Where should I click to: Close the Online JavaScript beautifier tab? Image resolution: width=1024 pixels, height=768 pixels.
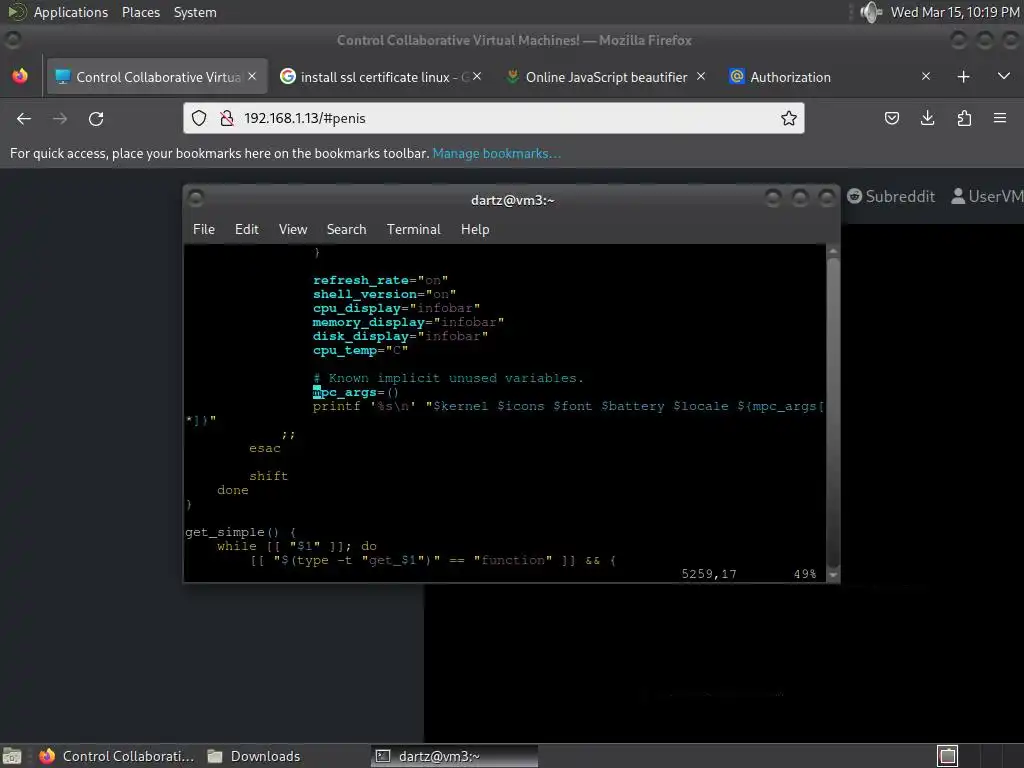pos(701,76)
